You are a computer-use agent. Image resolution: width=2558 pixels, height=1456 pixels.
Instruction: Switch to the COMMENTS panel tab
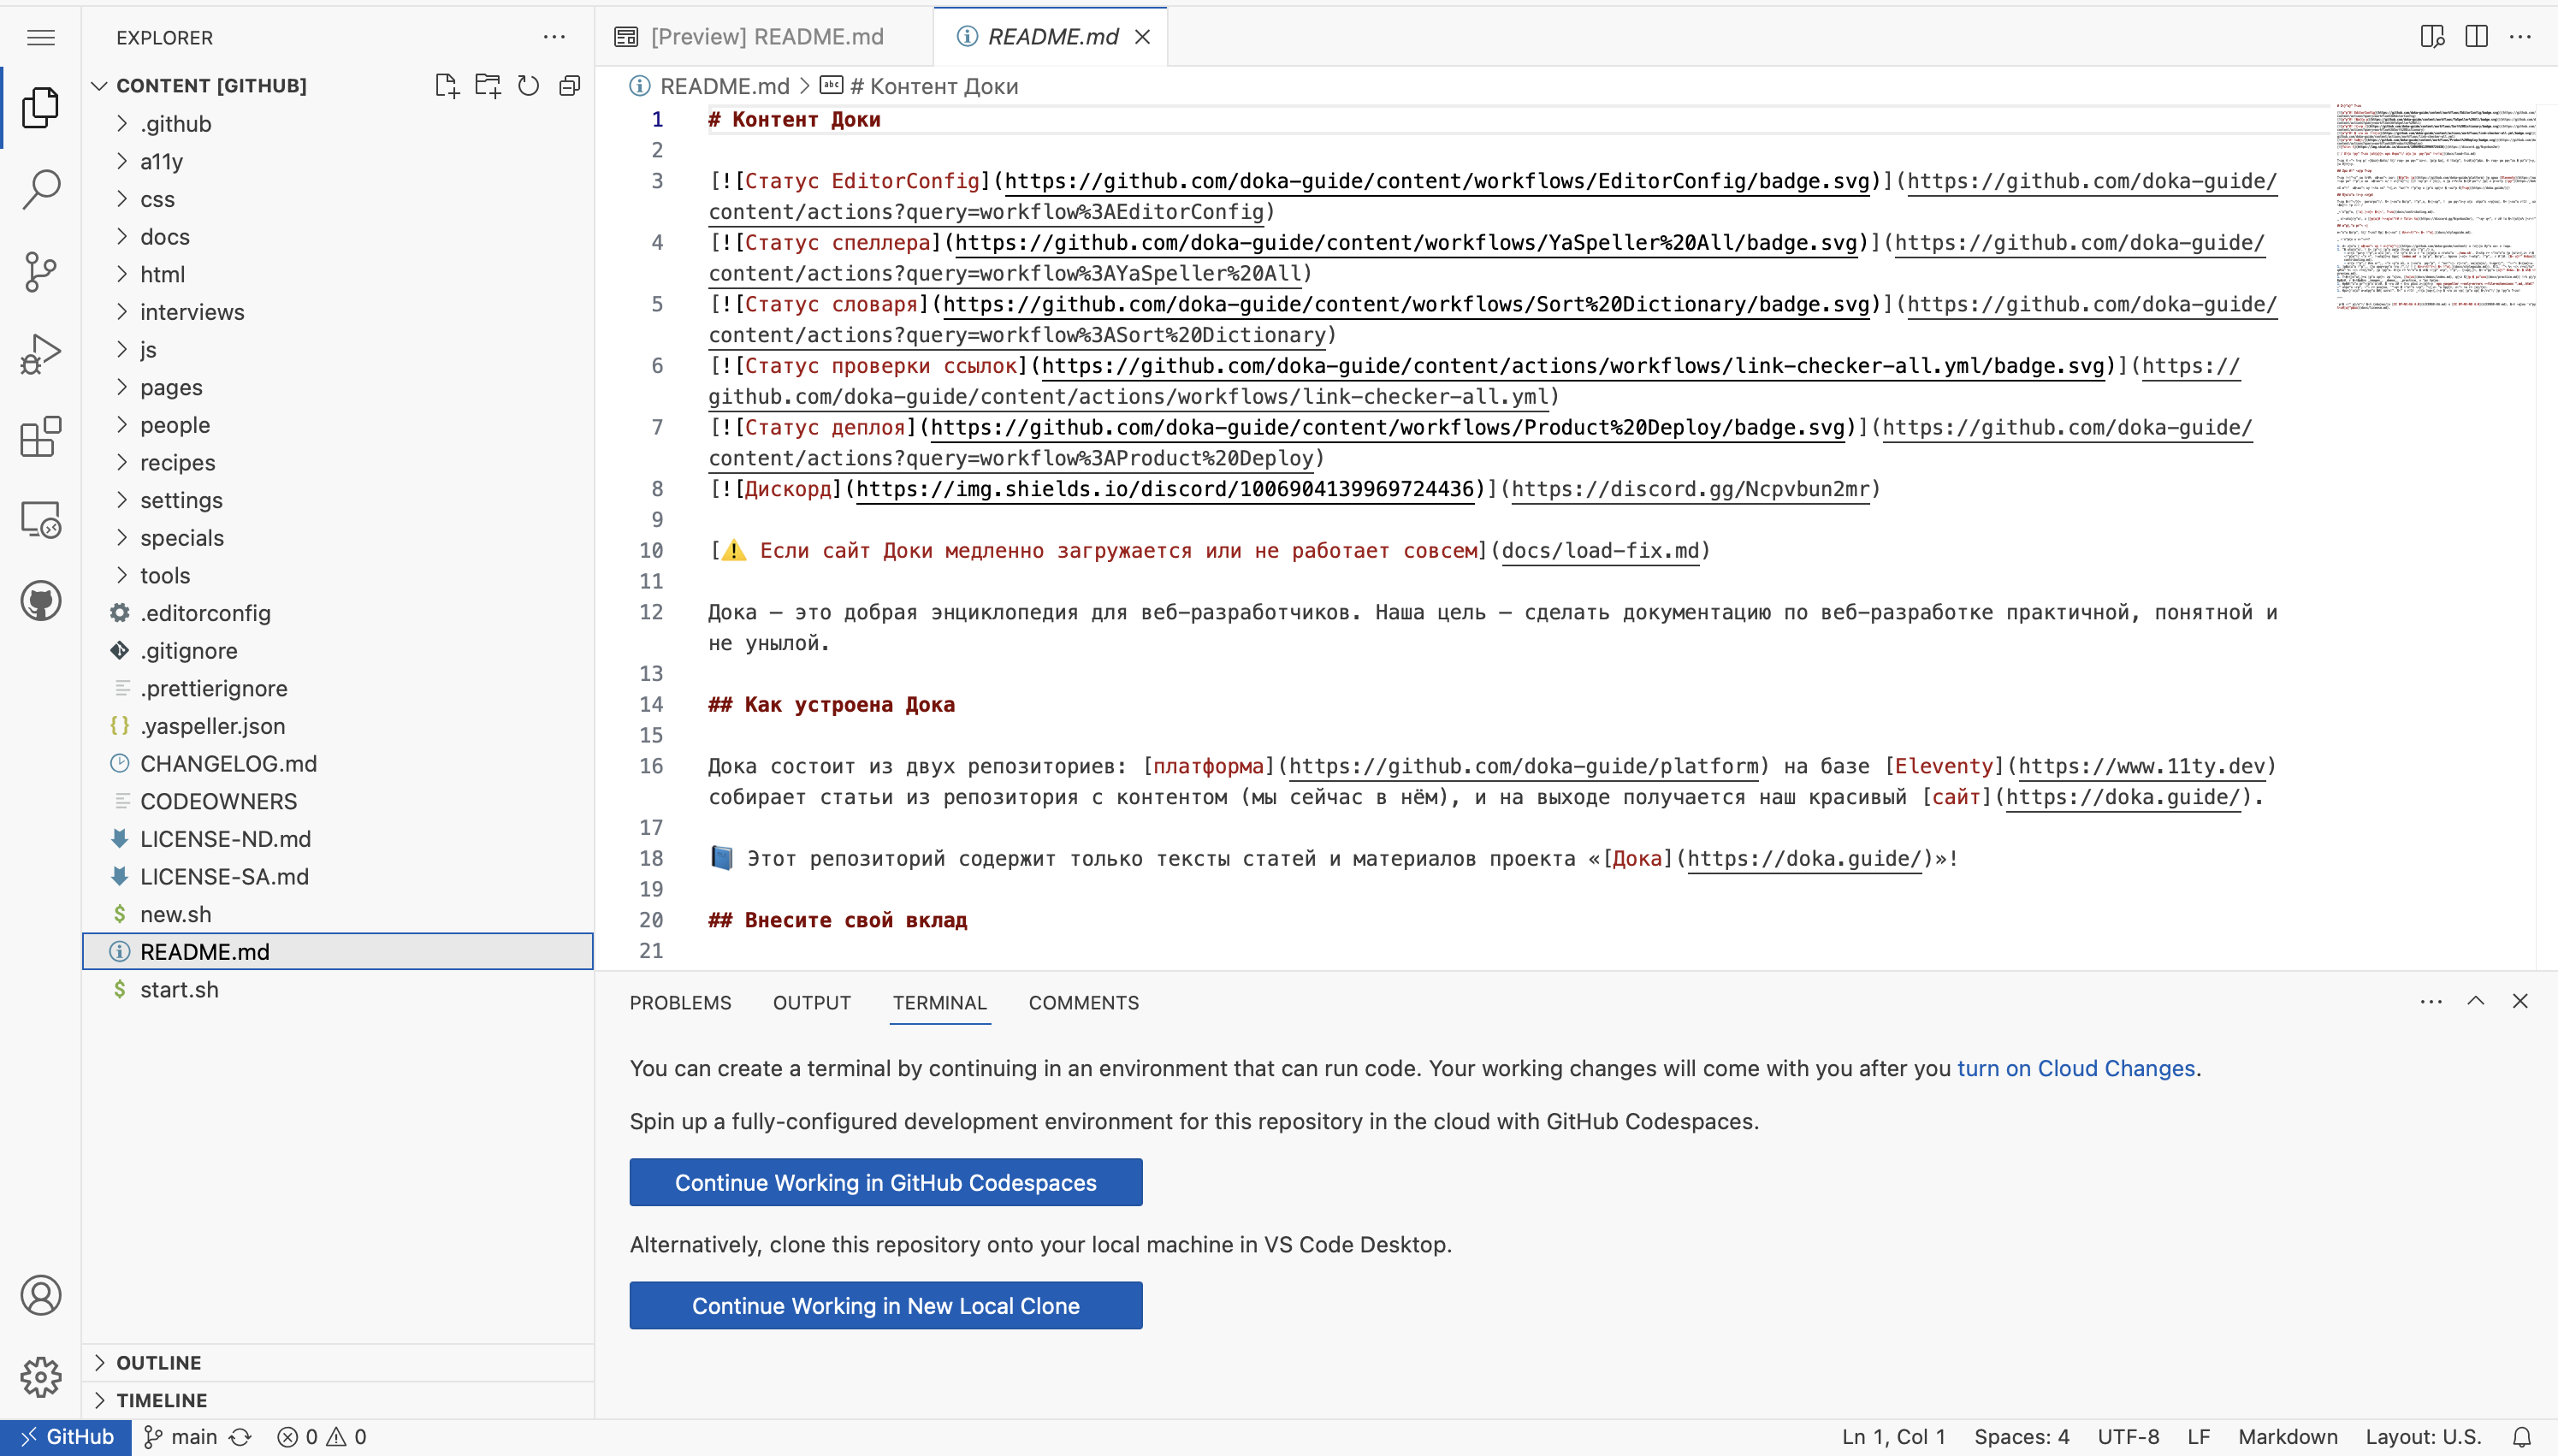1083,1003
